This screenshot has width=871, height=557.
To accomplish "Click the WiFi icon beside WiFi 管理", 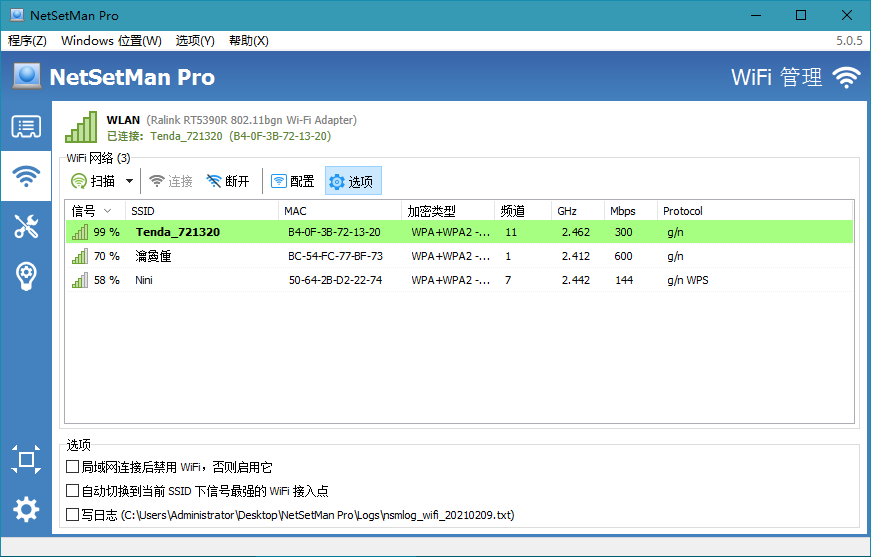I will click(x=846, y=78).
